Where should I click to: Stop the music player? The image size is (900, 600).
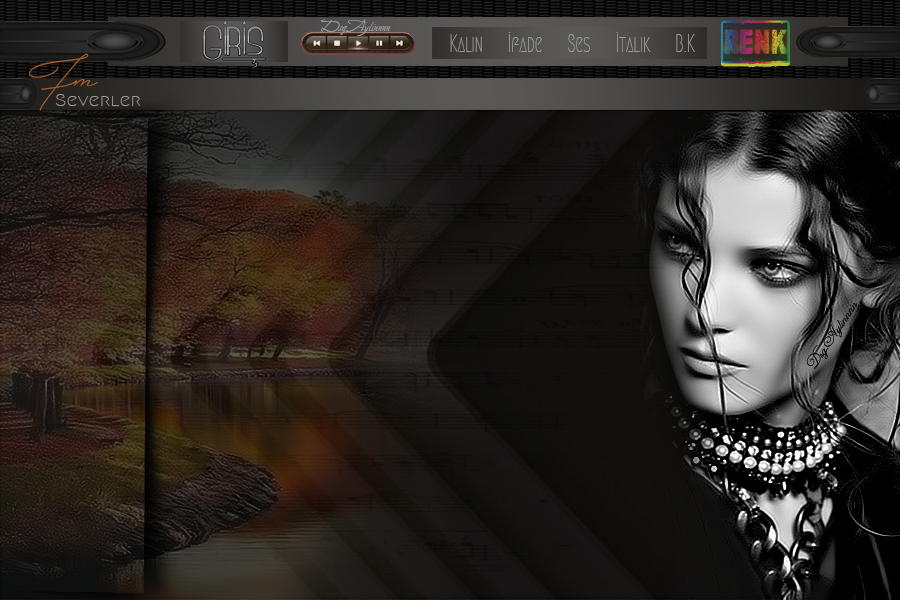coord(338,43)
